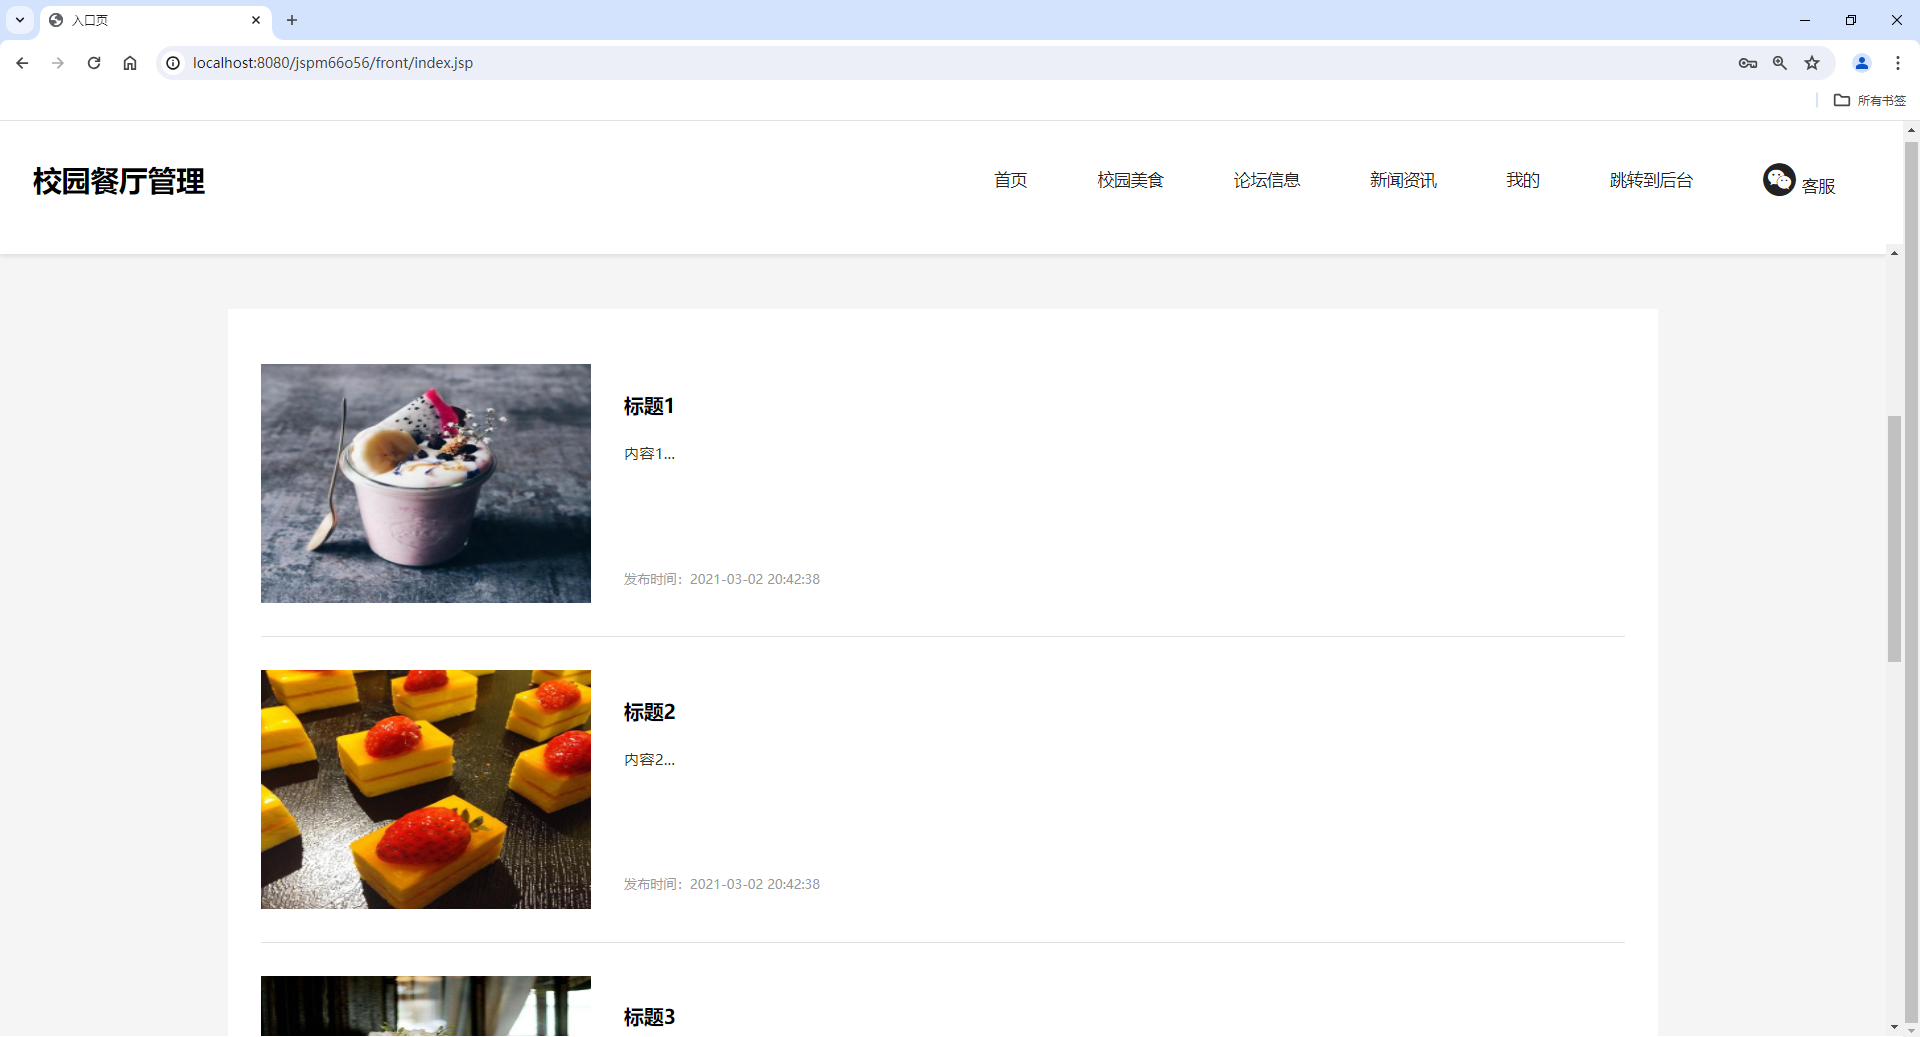Open the in-page search magnifier icon
The width and height of the screenshot is (1920, 1037).
tap(1780, 62)
